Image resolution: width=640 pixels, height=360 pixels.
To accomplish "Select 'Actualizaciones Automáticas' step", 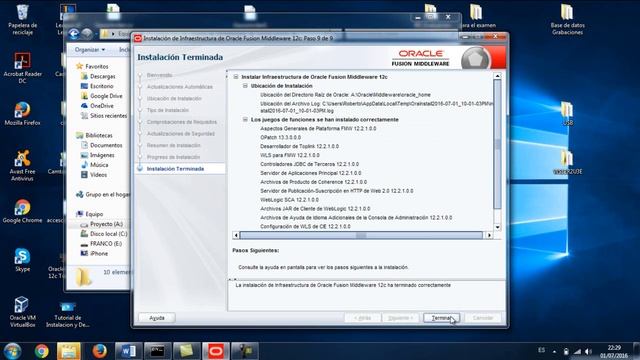I will coord(180,87).
